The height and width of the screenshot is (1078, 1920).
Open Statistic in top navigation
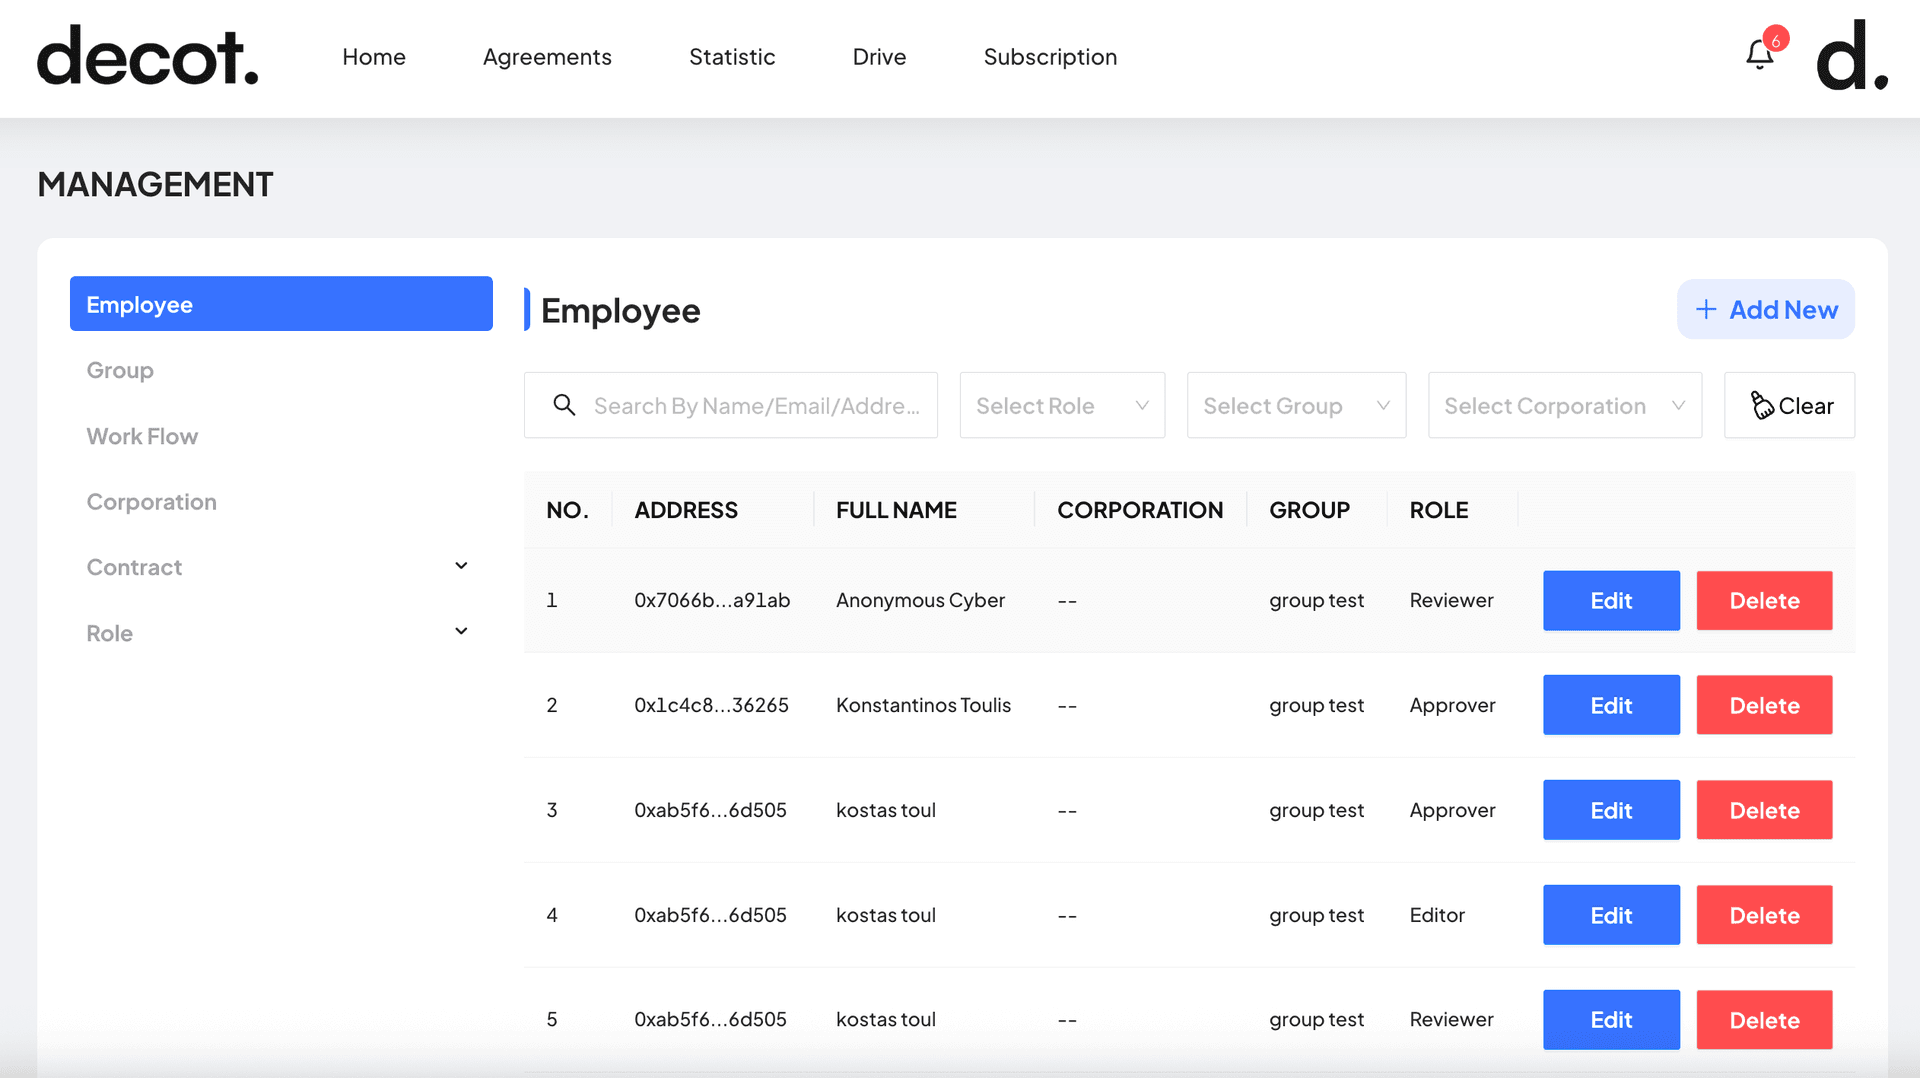[732, 57]
